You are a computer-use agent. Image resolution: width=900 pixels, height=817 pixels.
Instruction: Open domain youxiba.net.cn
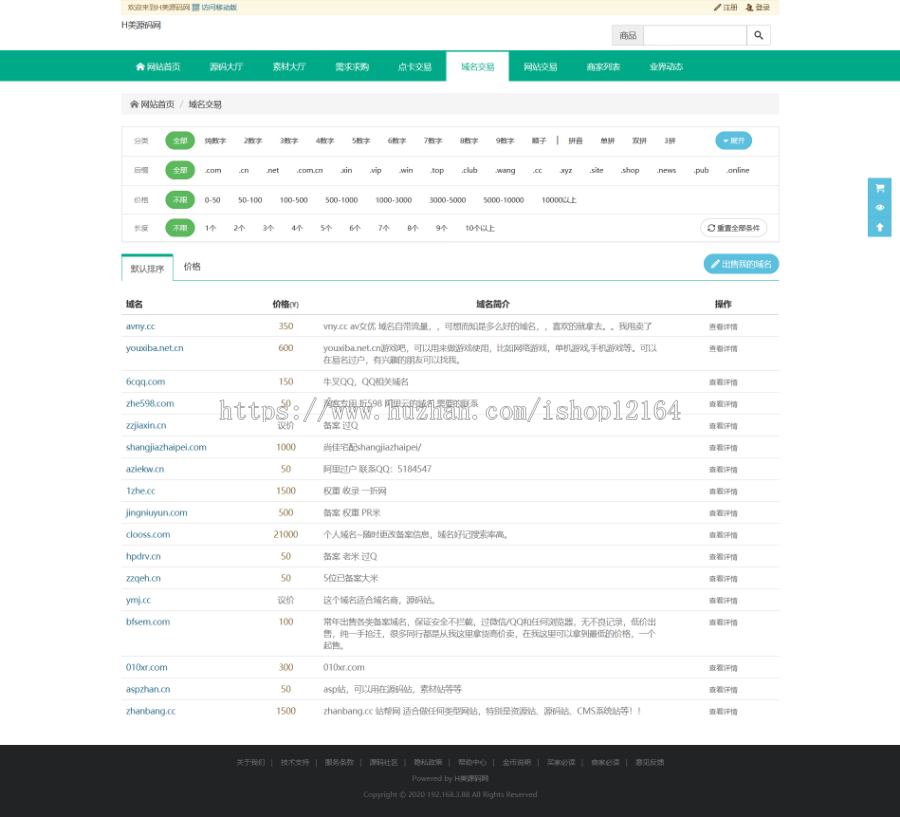(x=155, y=348)
